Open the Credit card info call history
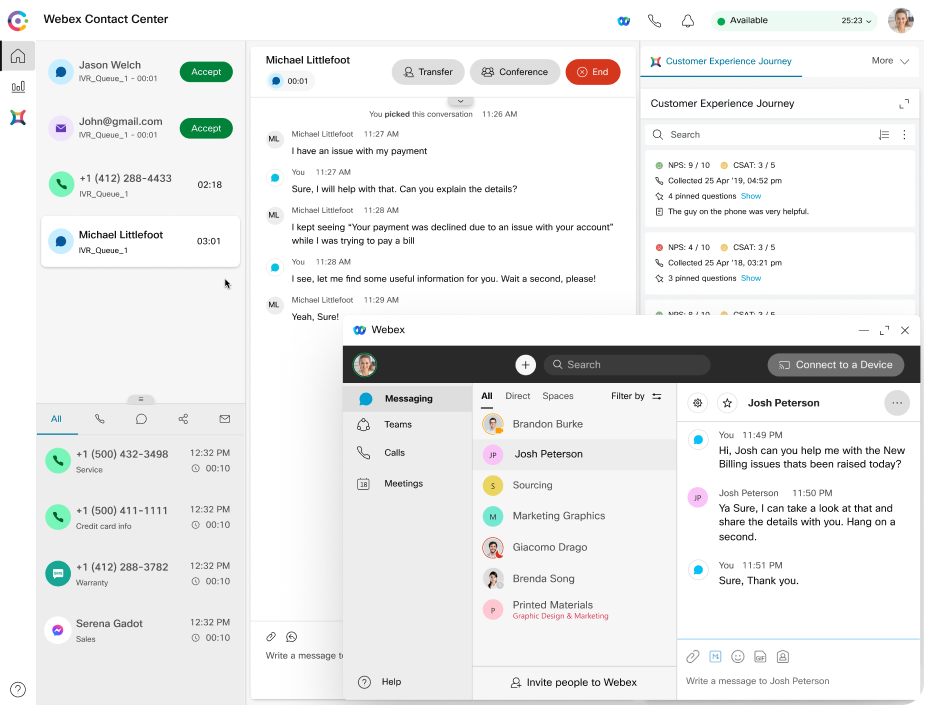This screenshot has height=706, width=925. [140, 517]
